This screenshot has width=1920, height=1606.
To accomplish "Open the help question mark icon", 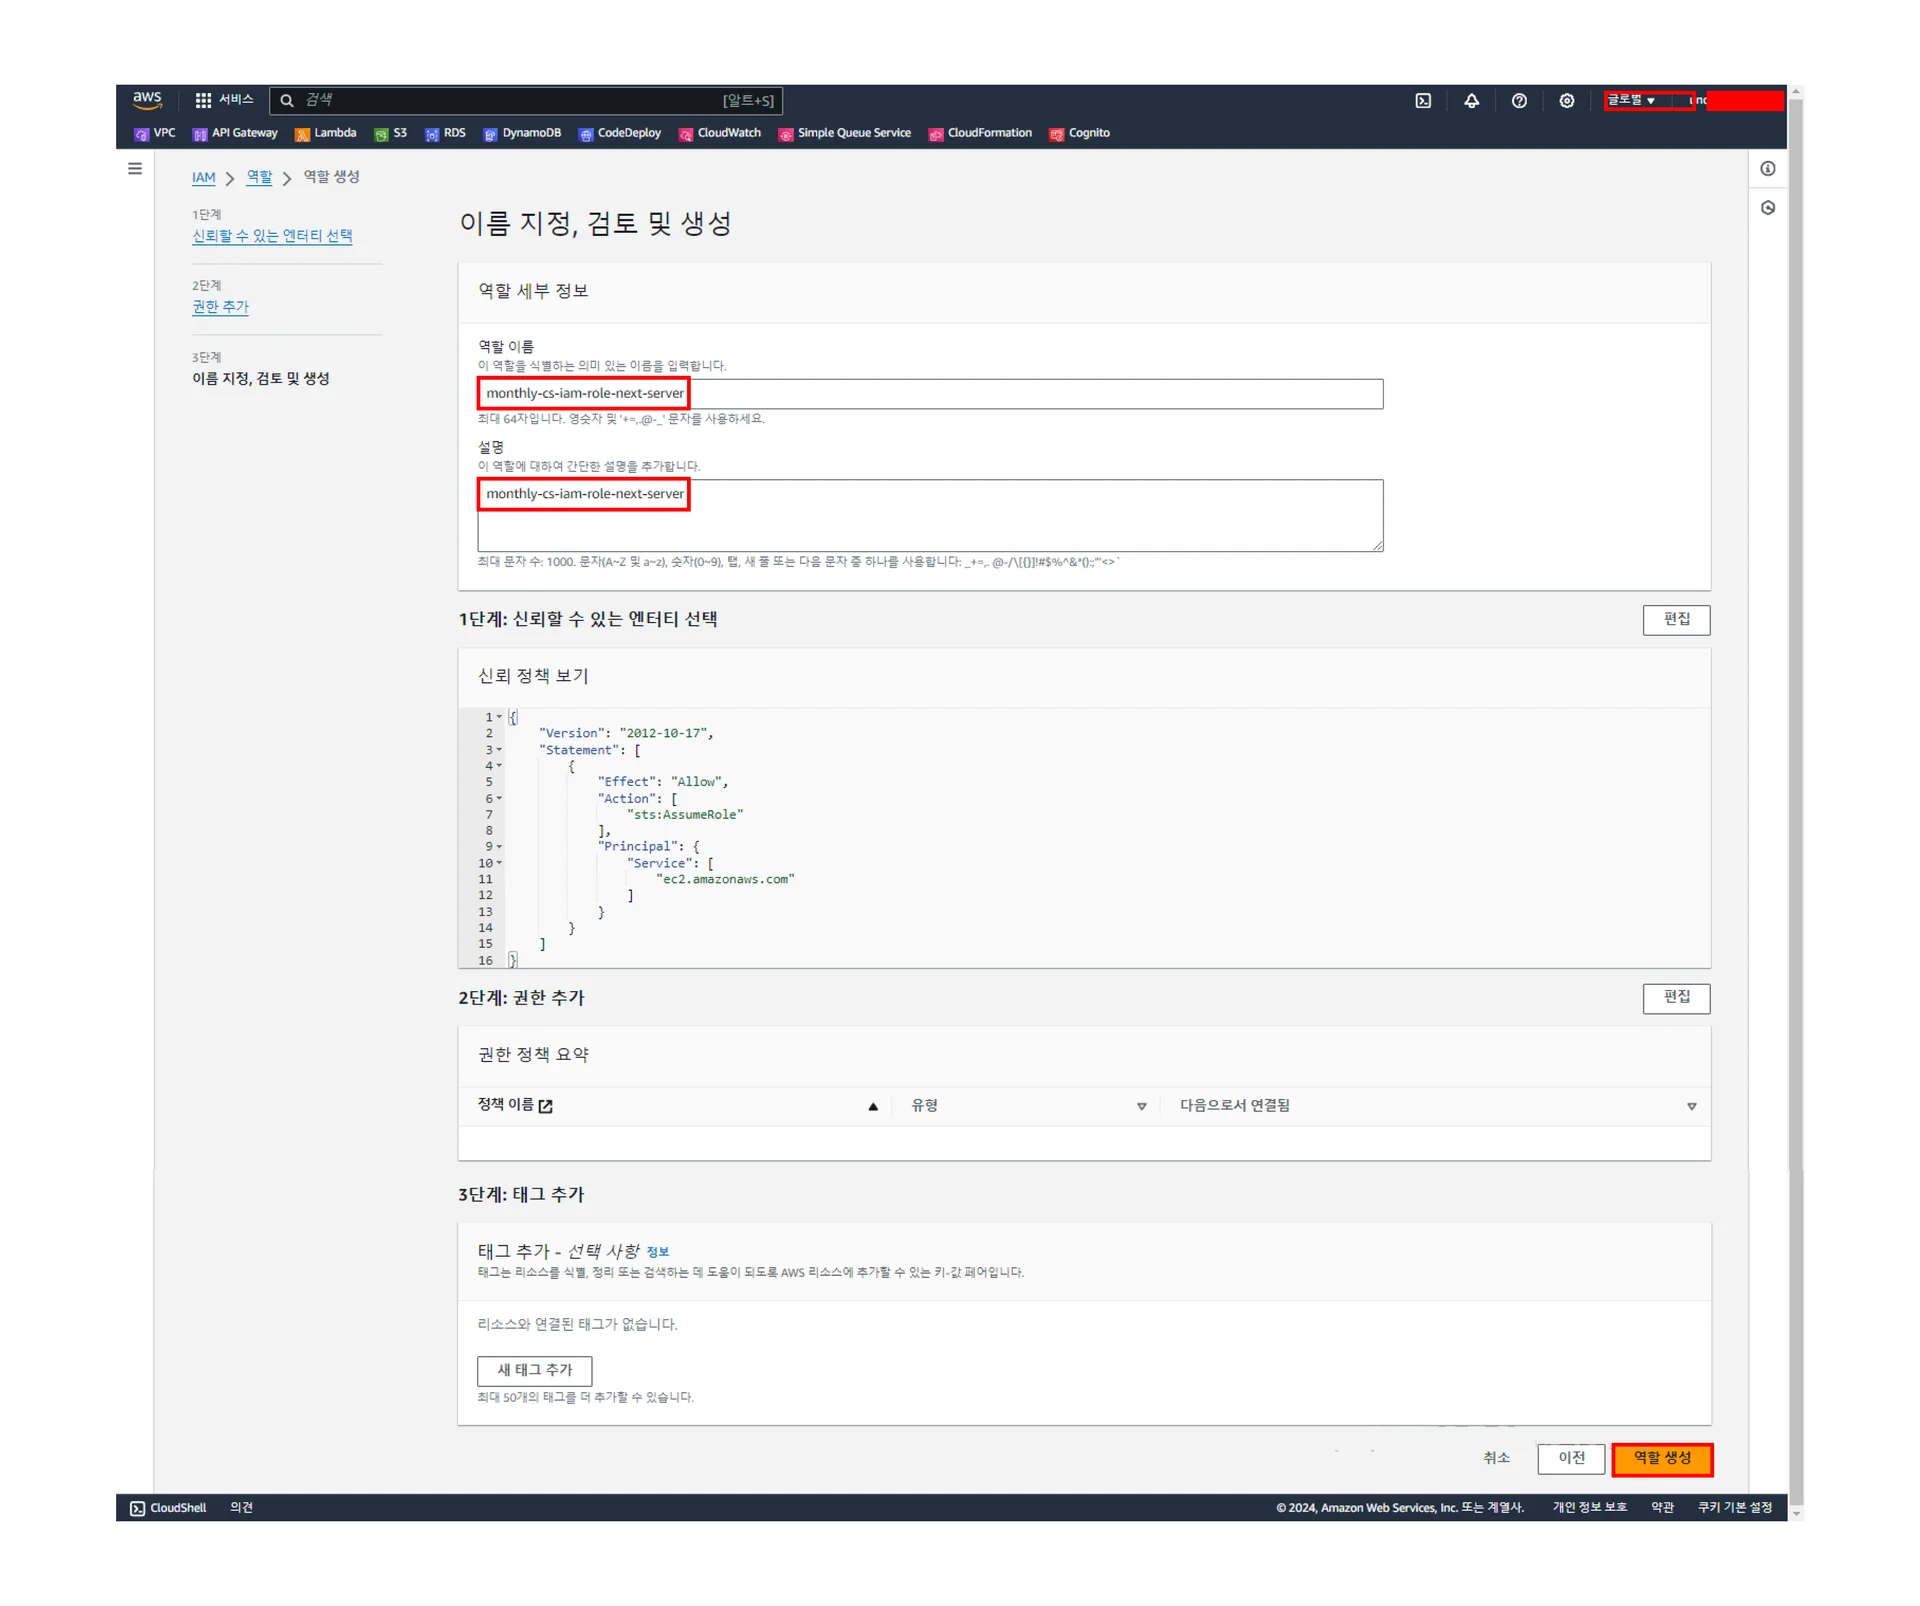I will 1519,101.
